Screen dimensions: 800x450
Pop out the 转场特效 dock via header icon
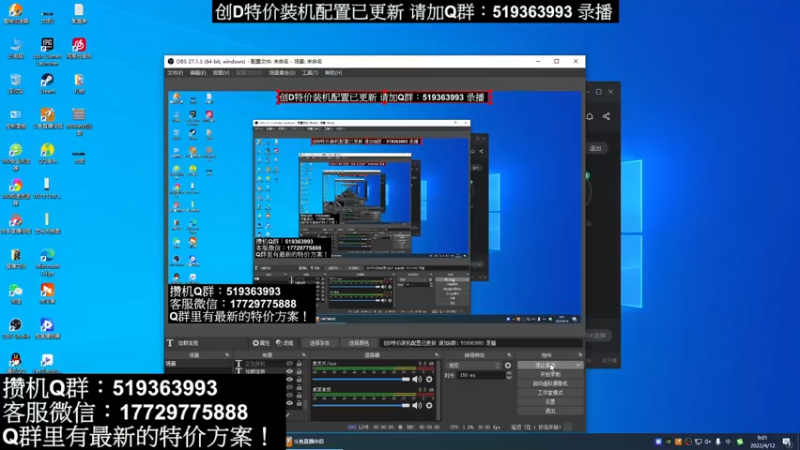(509, 355)
